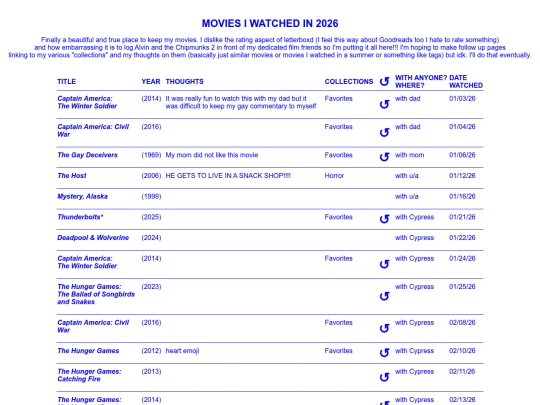Click the THOUGHTS column header
The image size is (540, 405).
[x=185, y=82]
